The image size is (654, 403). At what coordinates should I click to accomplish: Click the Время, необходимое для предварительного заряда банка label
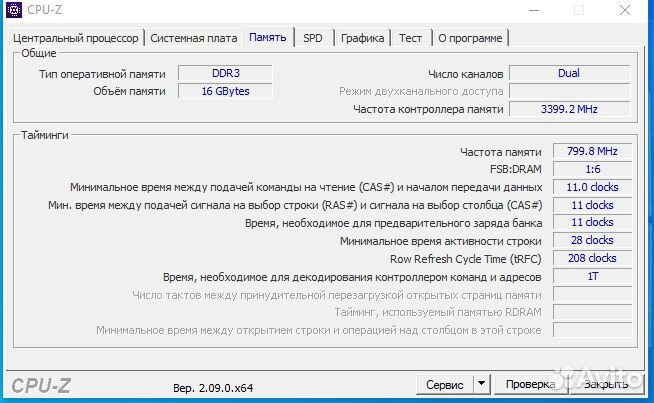click(x=393, y=224)
